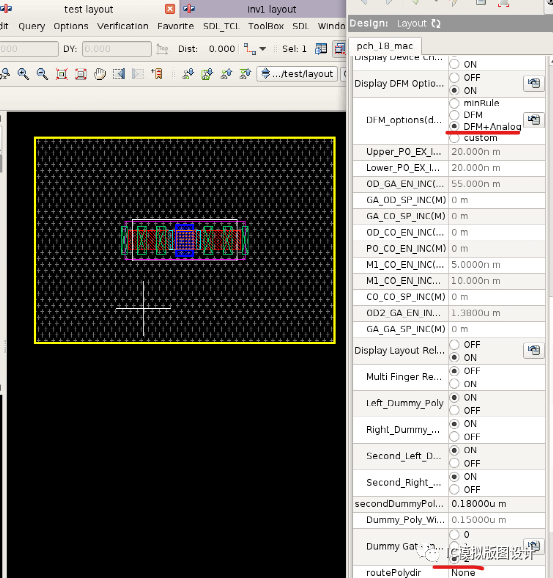Select the minRule DFM option

[x=454, y=103]
